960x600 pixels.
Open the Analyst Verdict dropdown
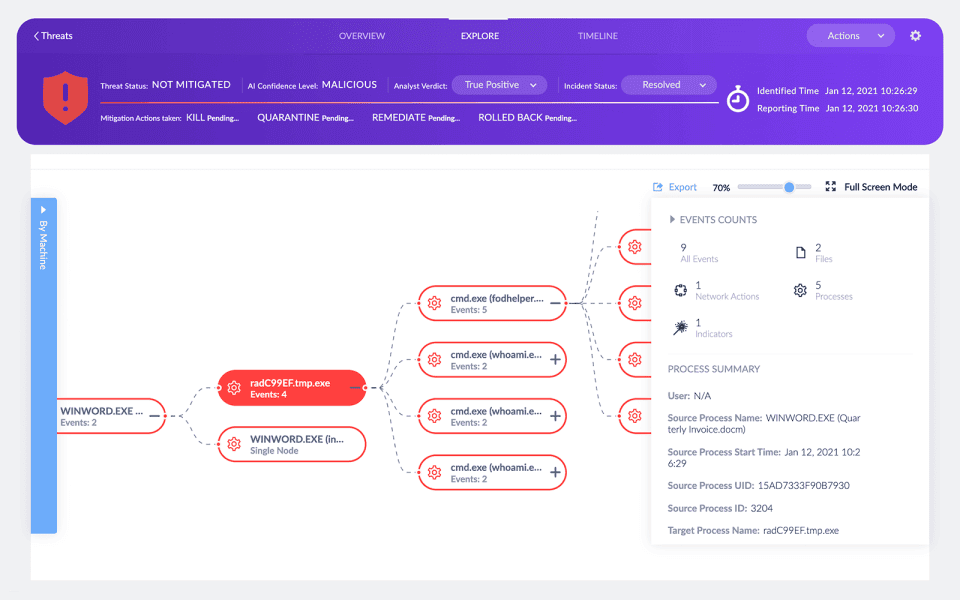(x=500, y=85)
